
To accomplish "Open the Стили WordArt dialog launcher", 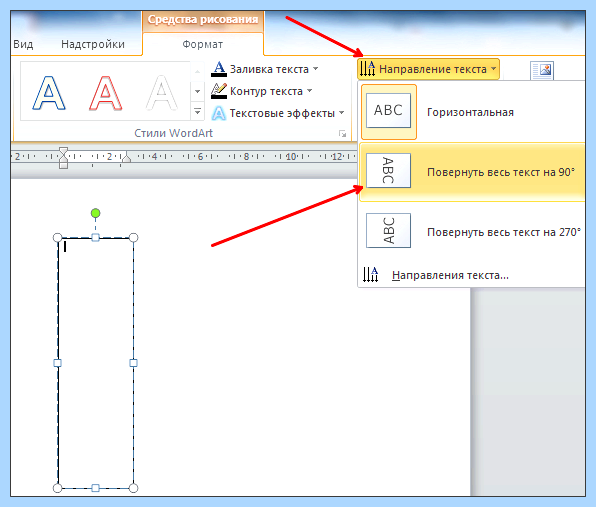I will [x=343, y=133].
